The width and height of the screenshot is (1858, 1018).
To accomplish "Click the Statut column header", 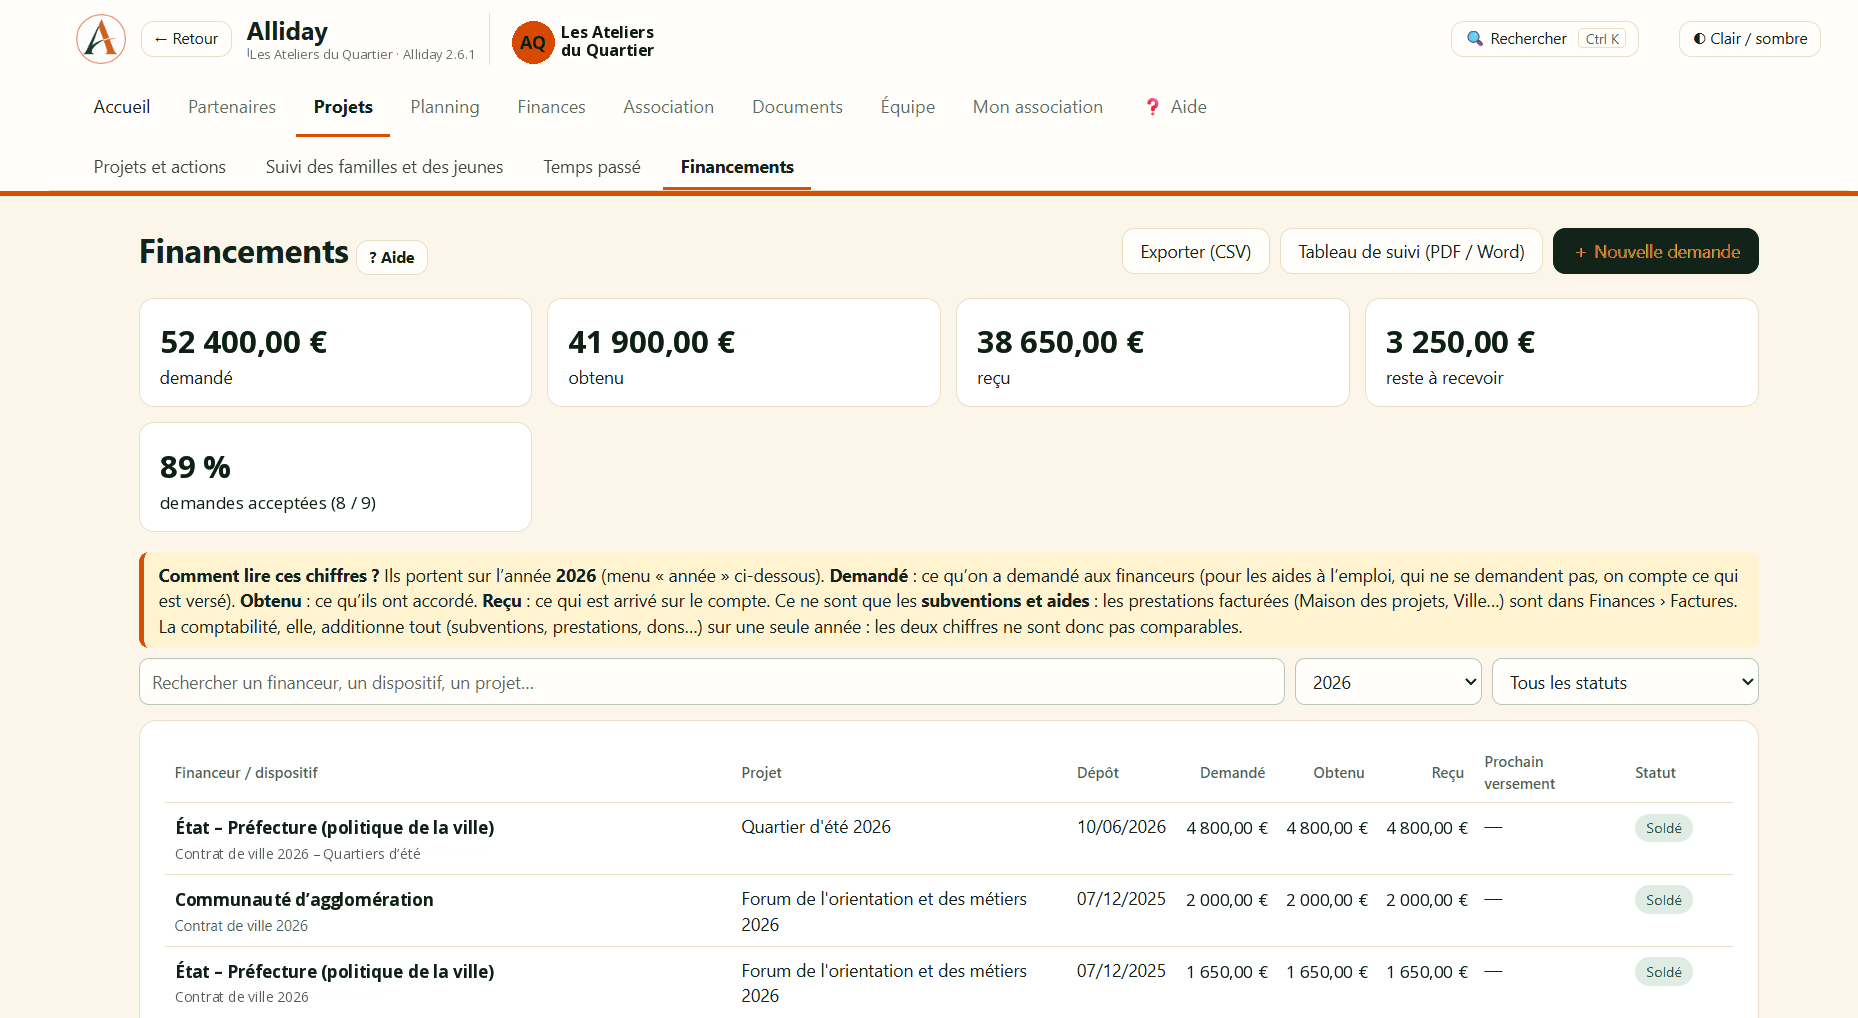I will pos(1655,773).
